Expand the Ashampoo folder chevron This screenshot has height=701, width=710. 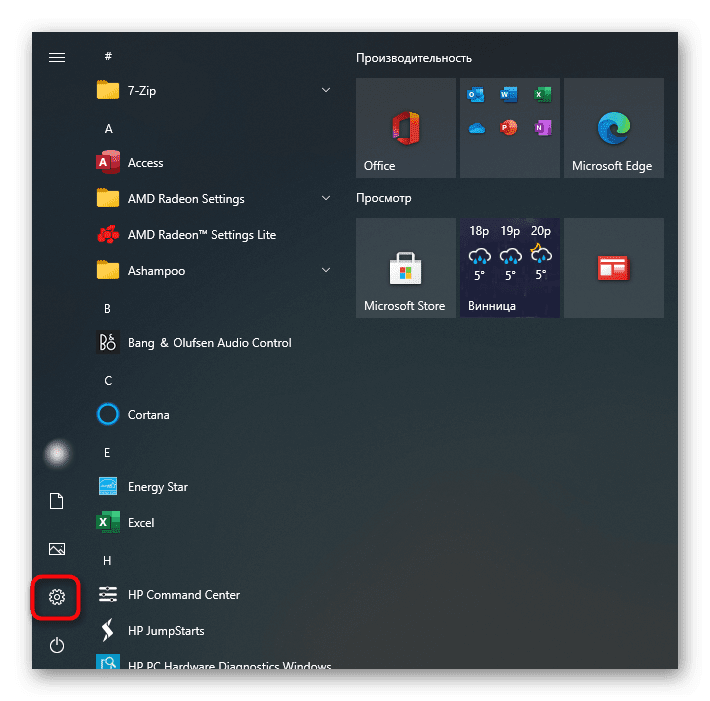click(x=326, y=270)
